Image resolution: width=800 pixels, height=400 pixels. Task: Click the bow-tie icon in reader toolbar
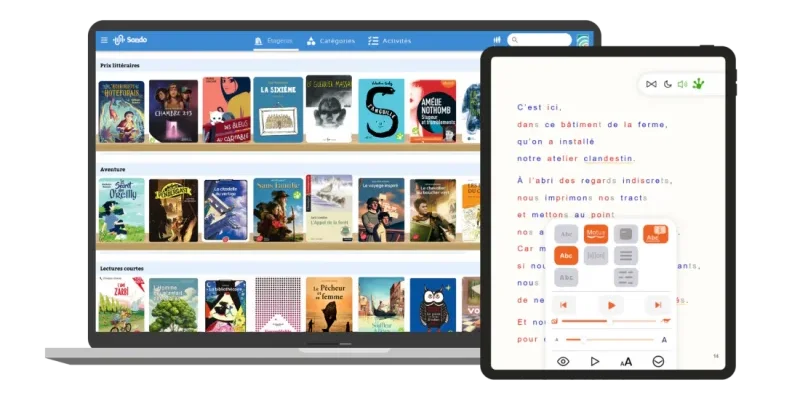652,84
